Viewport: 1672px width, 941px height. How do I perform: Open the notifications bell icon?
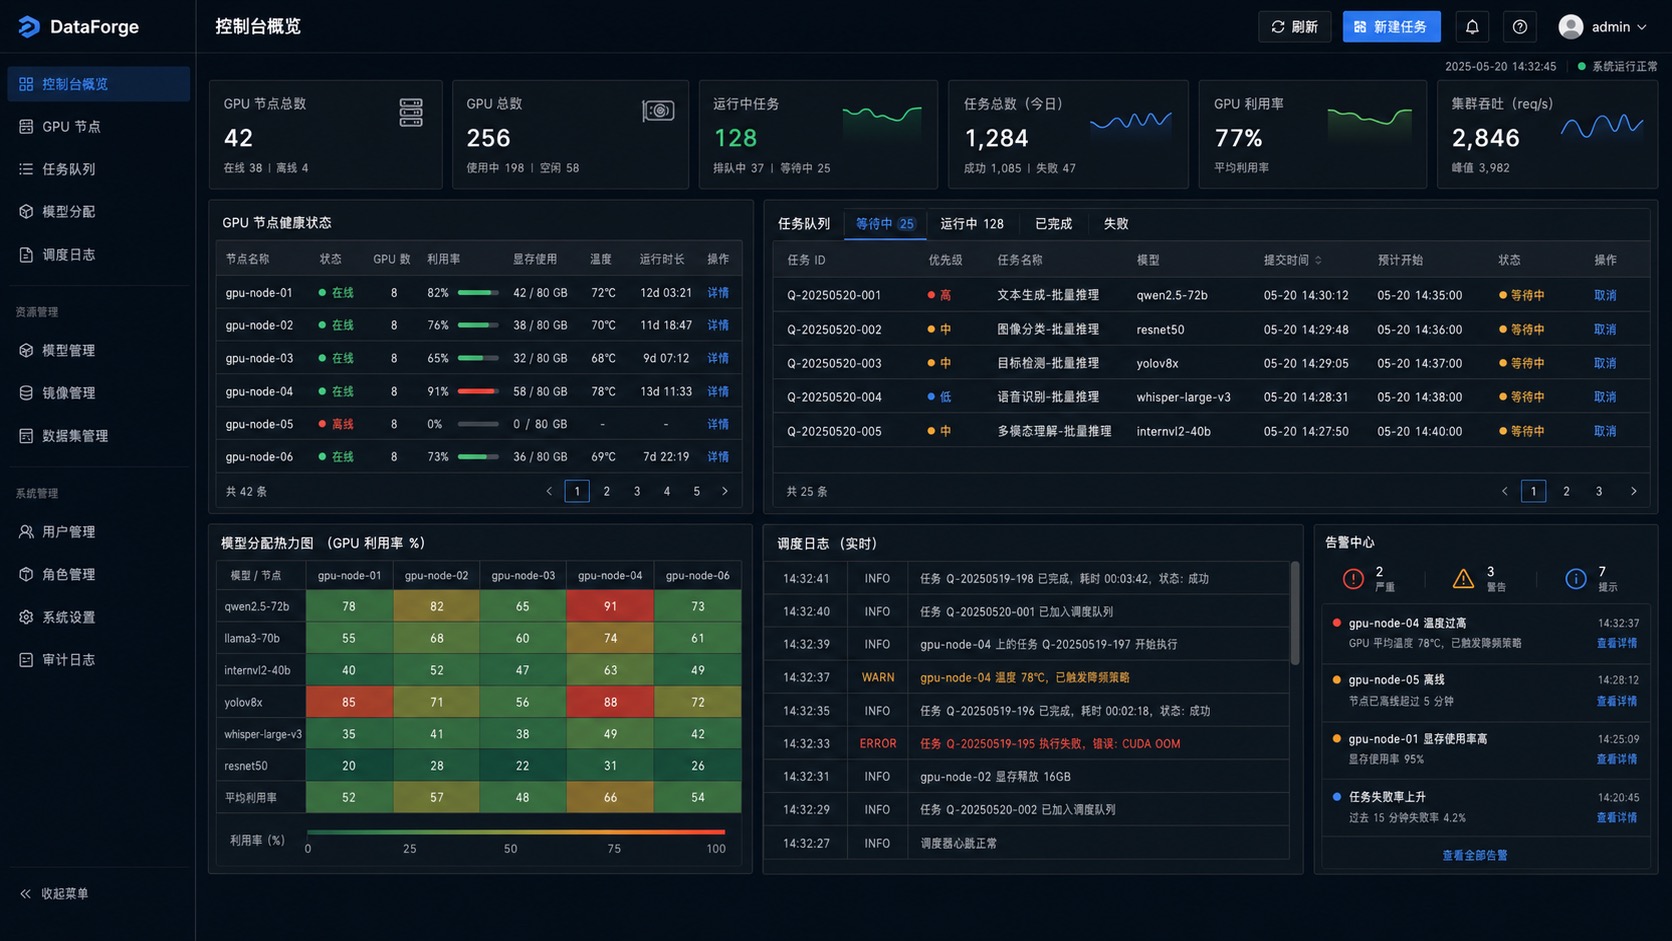(1472, 27)
